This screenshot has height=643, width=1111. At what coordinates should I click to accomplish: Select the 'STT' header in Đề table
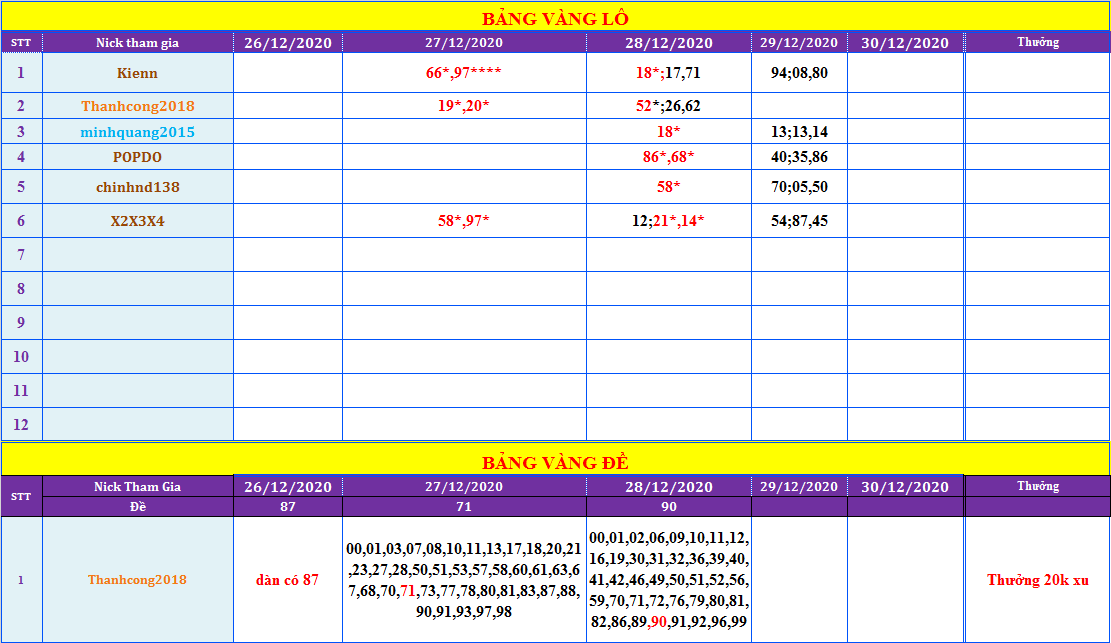point(21,496)
